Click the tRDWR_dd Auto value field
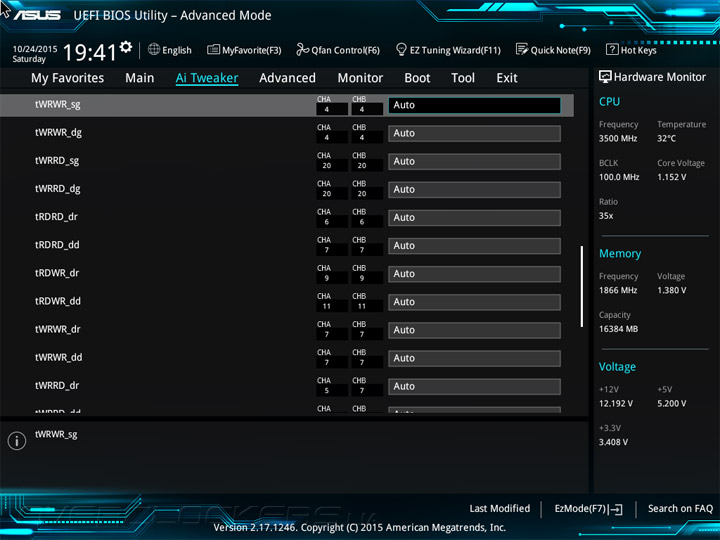The image size is (720, 540). point(474,302)
